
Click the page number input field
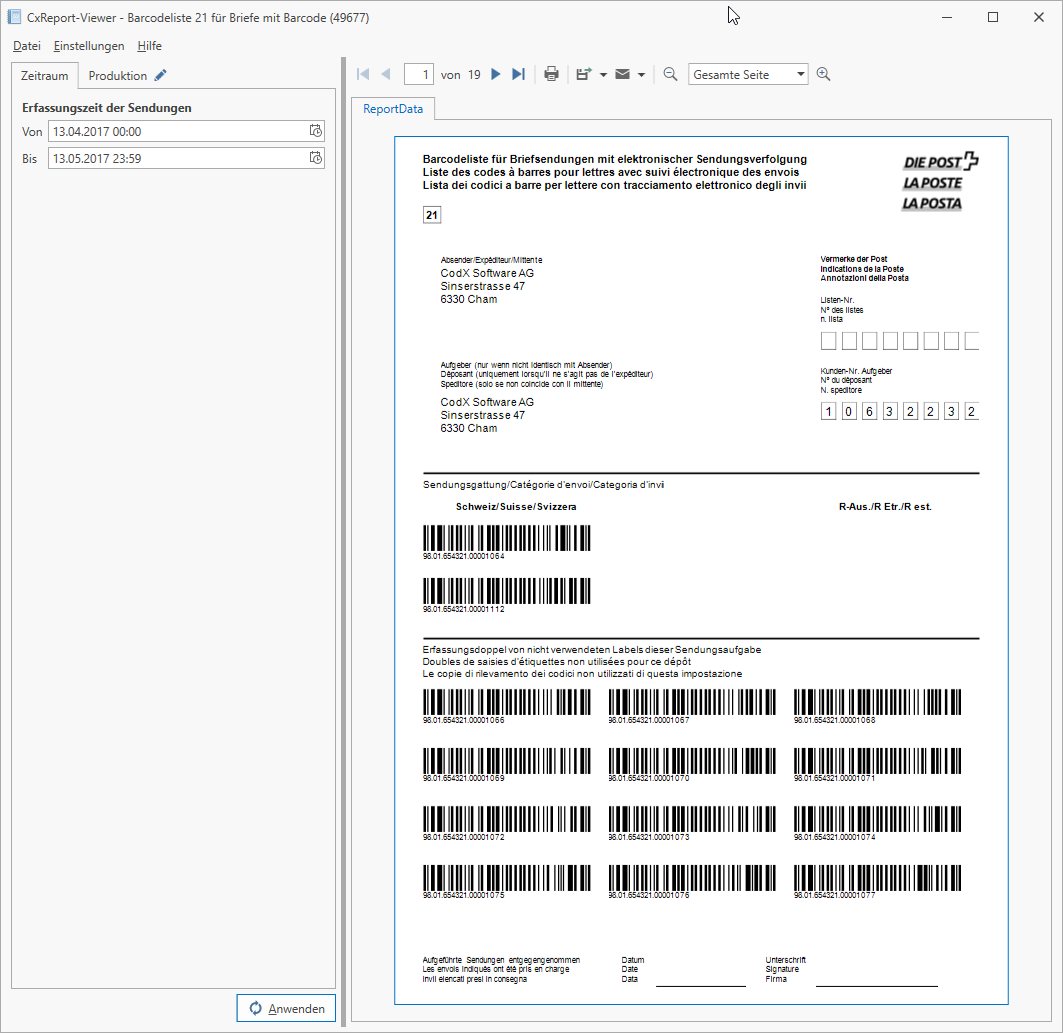(x=419, y=75)
